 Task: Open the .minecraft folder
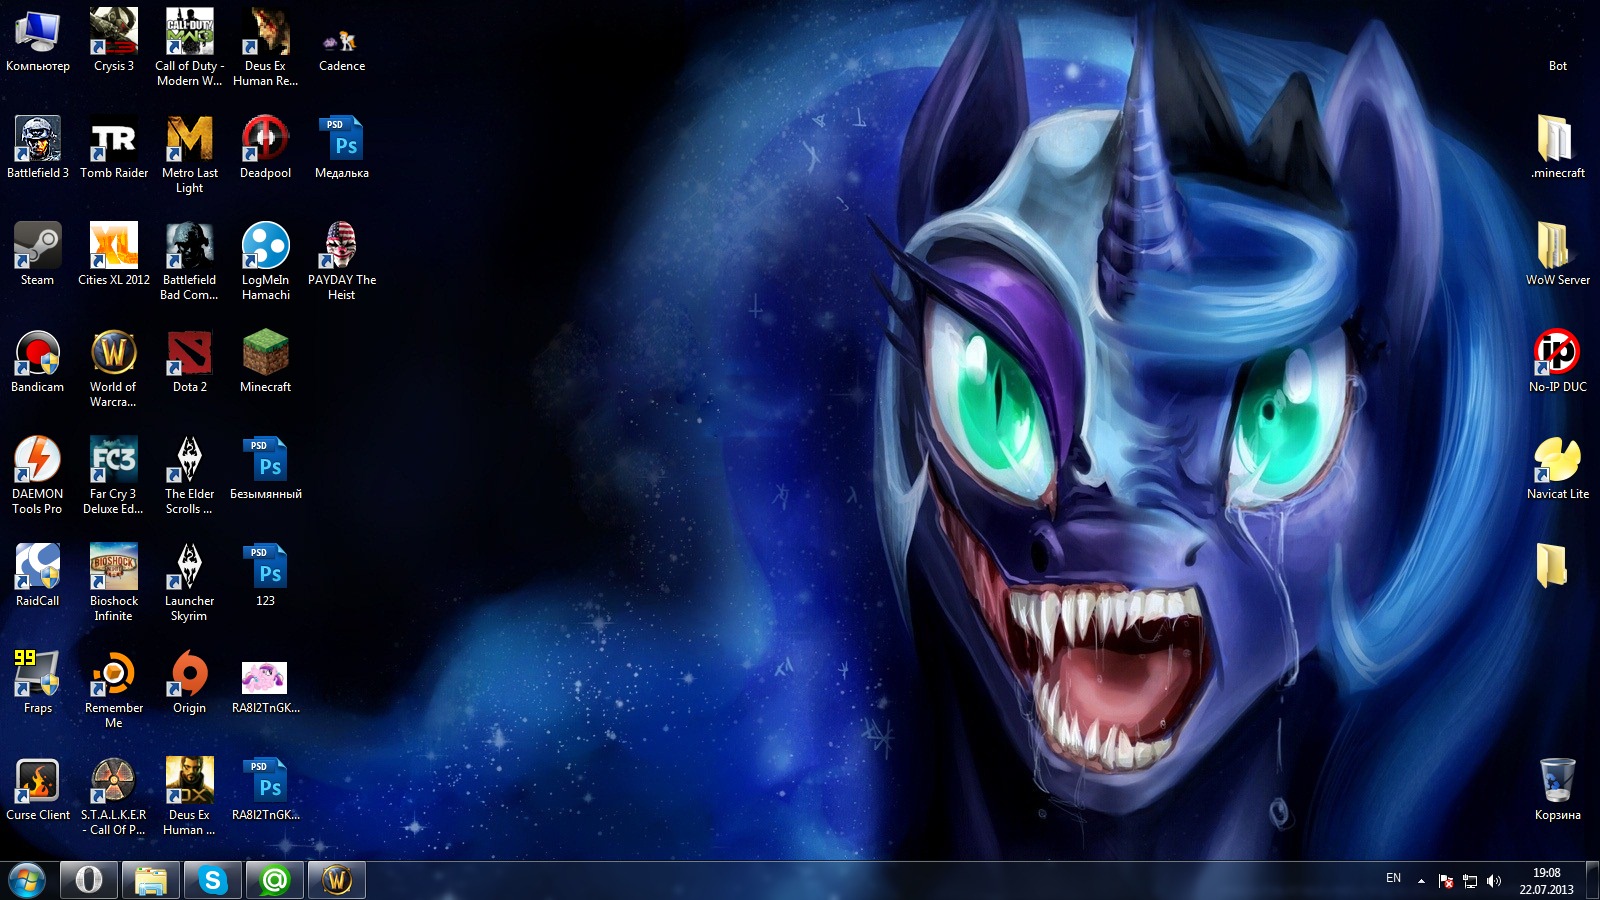coord(1558,149)
